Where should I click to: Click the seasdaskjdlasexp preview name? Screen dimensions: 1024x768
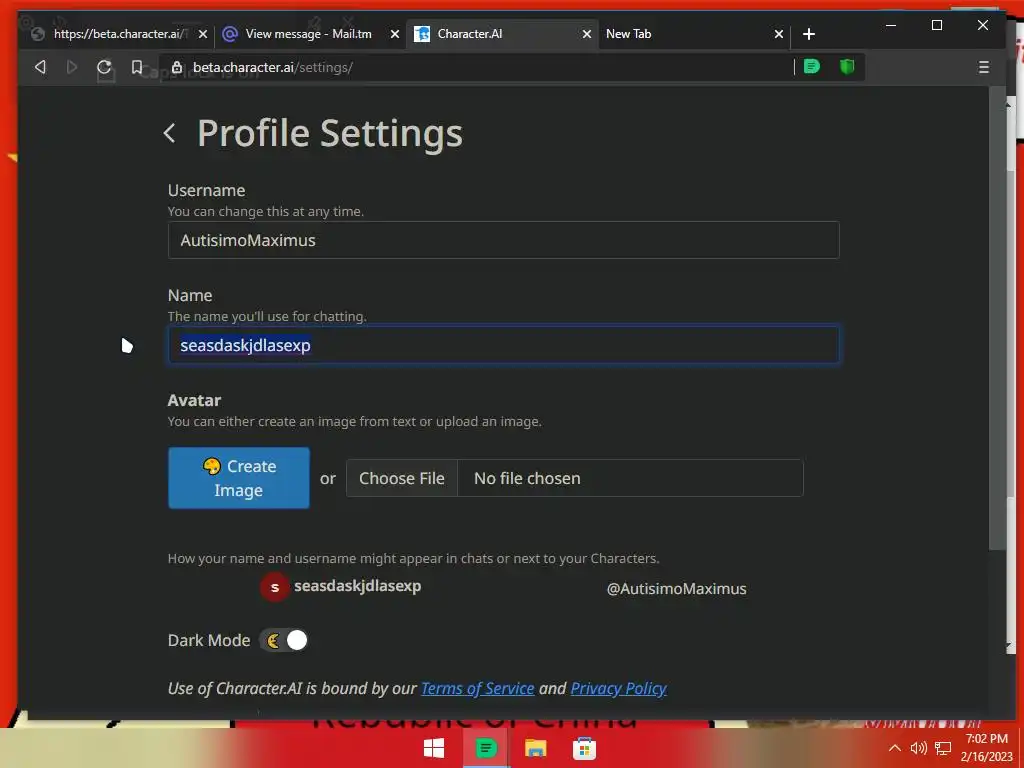point(357,586)
